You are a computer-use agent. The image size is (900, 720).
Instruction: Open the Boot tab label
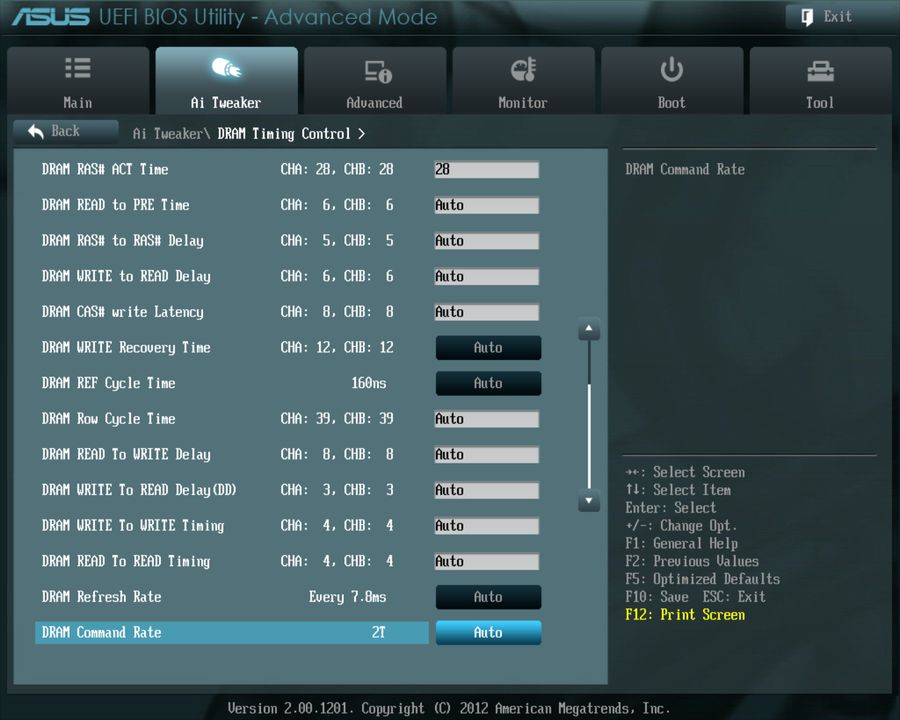[x=671, y=103]
